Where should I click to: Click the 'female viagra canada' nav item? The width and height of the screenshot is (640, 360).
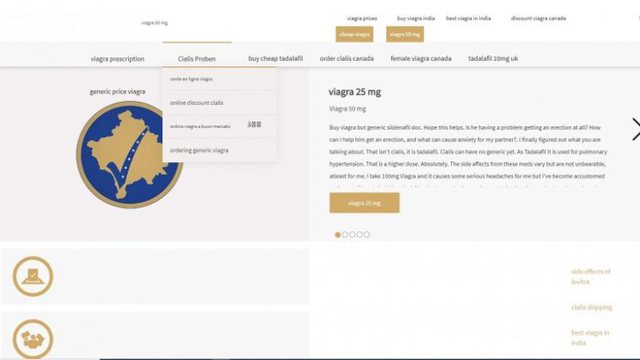coord(421,58)
